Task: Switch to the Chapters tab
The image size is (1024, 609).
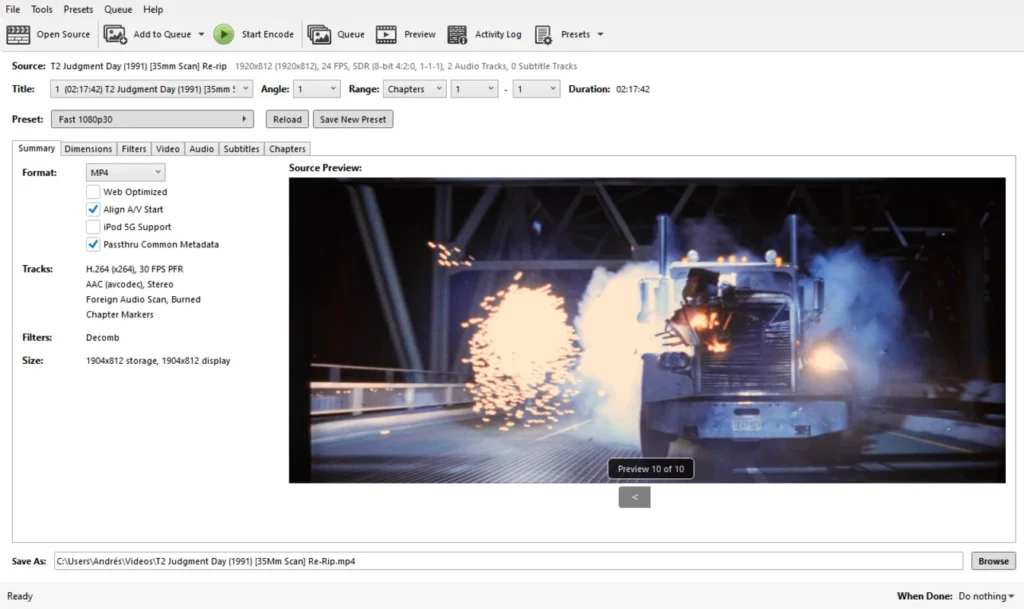Action: click(287, 149)
